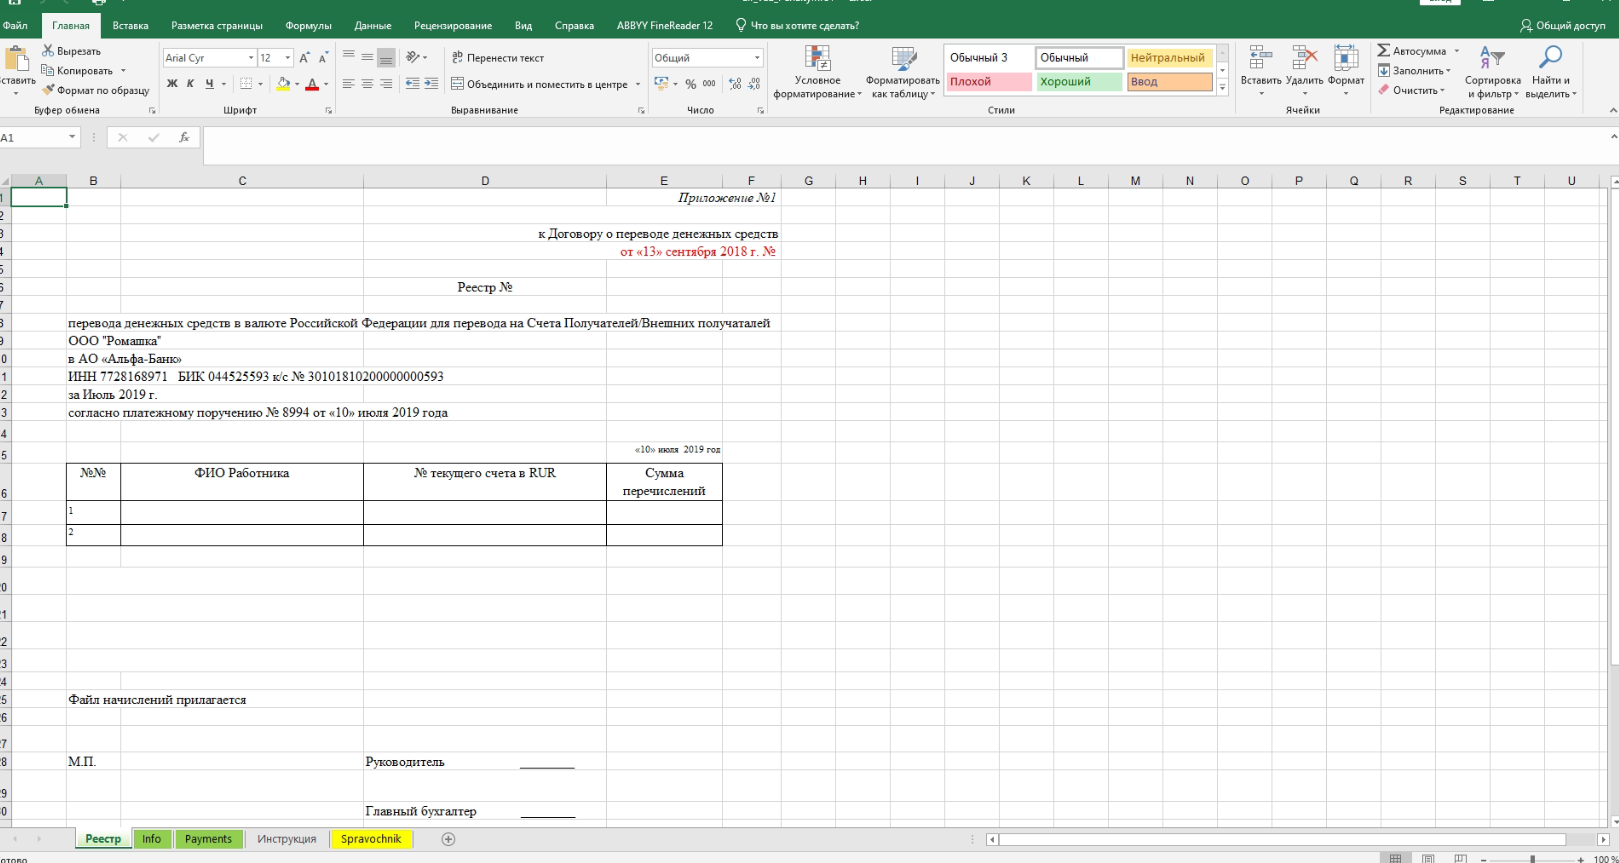Apply the red font color
Viewport: 1619px width, 863px height.
pyautogui.click(x=312, y=84)
